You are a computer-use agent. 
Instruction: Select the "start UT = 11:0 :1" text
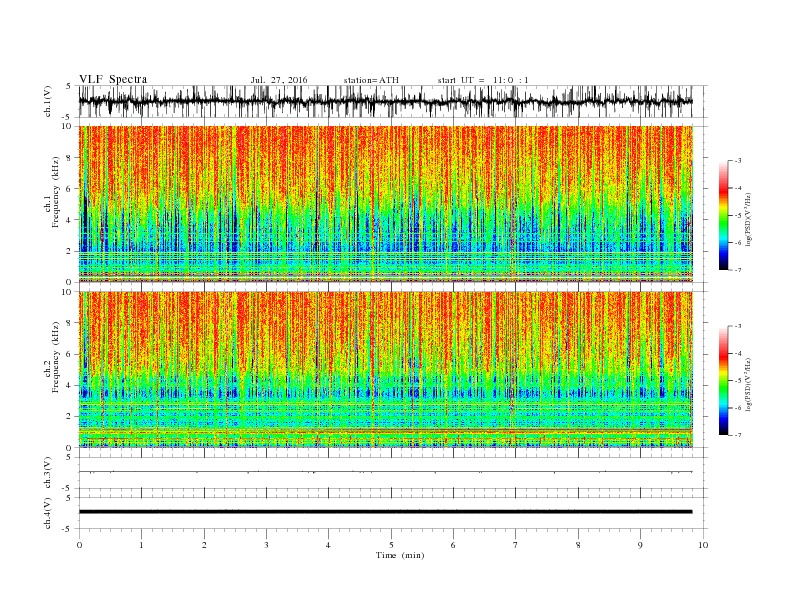tap(483, 80)
